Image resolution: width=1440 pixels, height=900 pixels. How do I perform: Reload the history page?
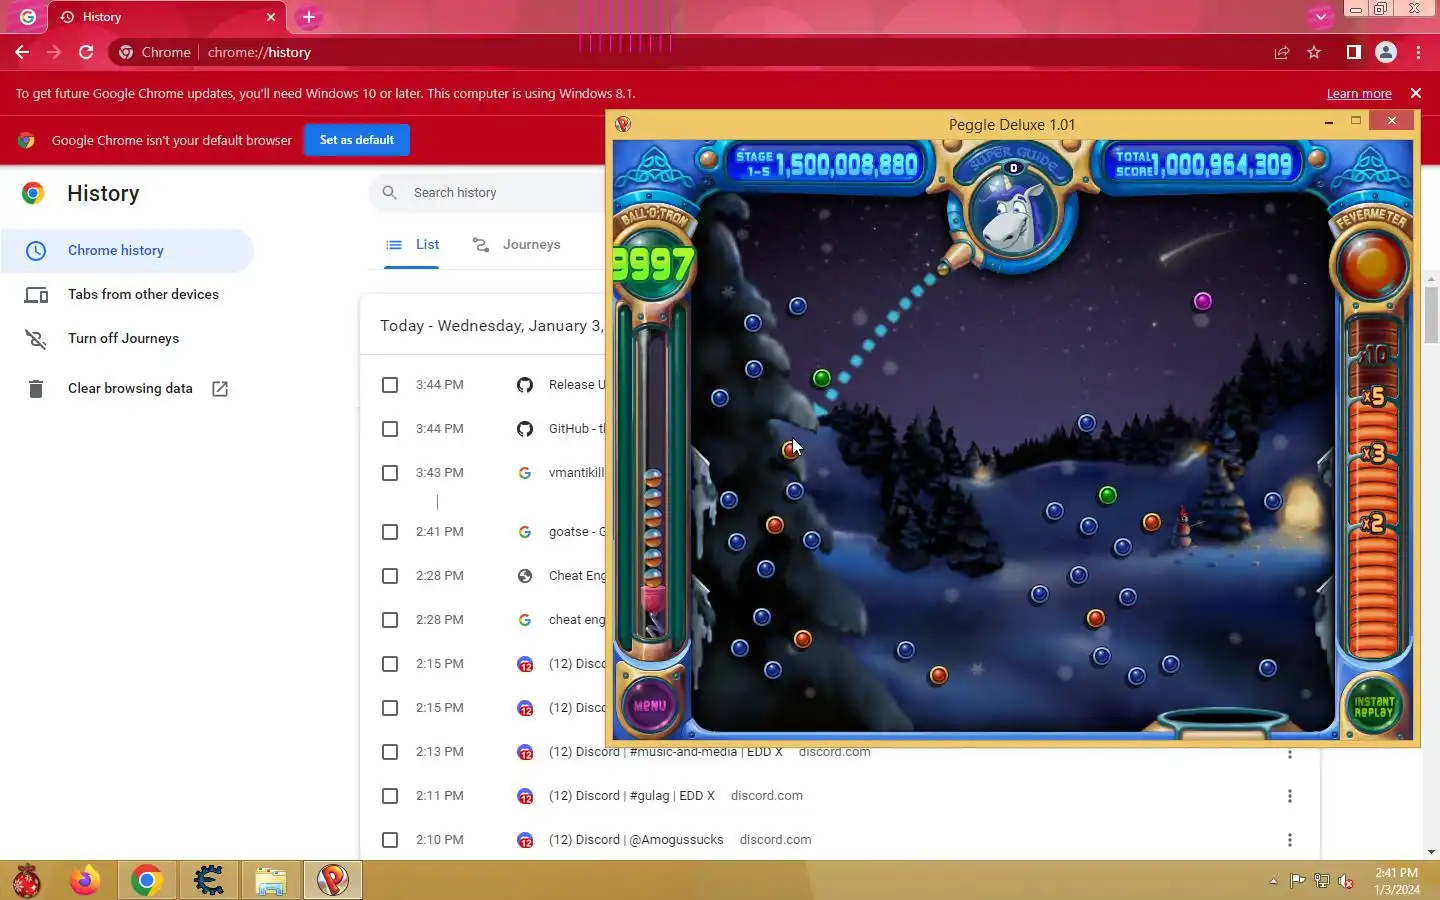pos(86,52)
